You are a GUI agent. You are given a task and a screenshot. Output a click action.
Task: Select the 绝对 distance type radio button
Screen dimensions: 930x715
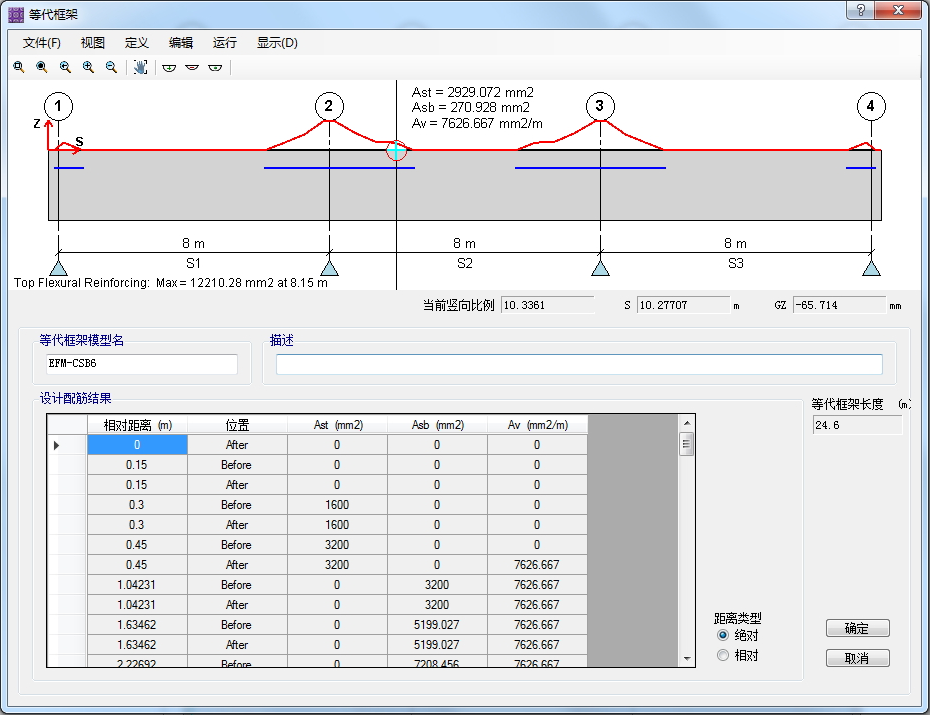tap(722, 636)
